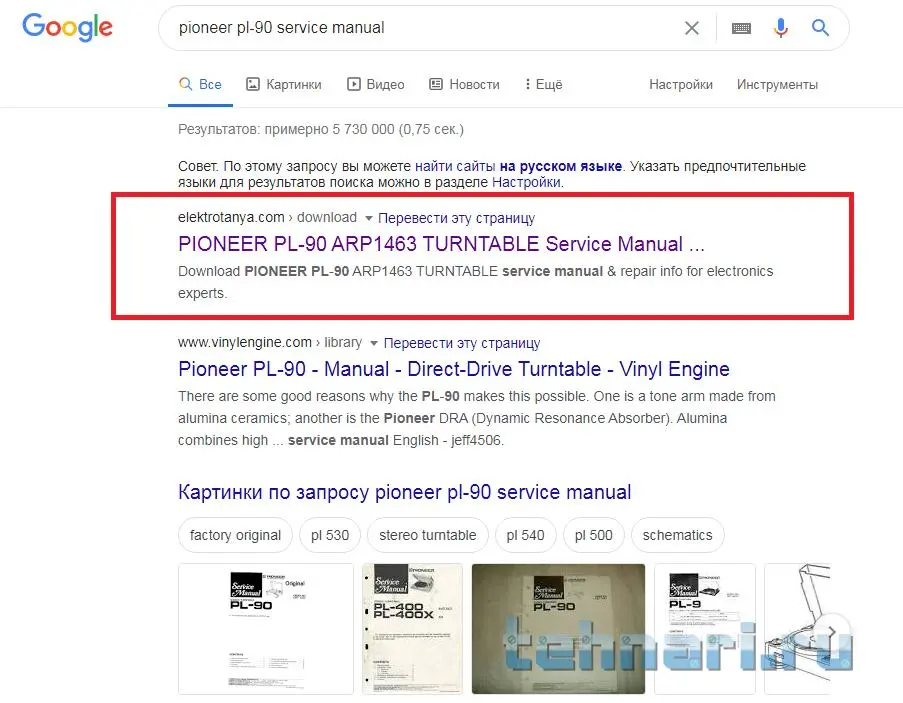The width and height of the screenshot is (903, 703).
Task: Select the pl 530 filter chip
Action: pos(330,535)
